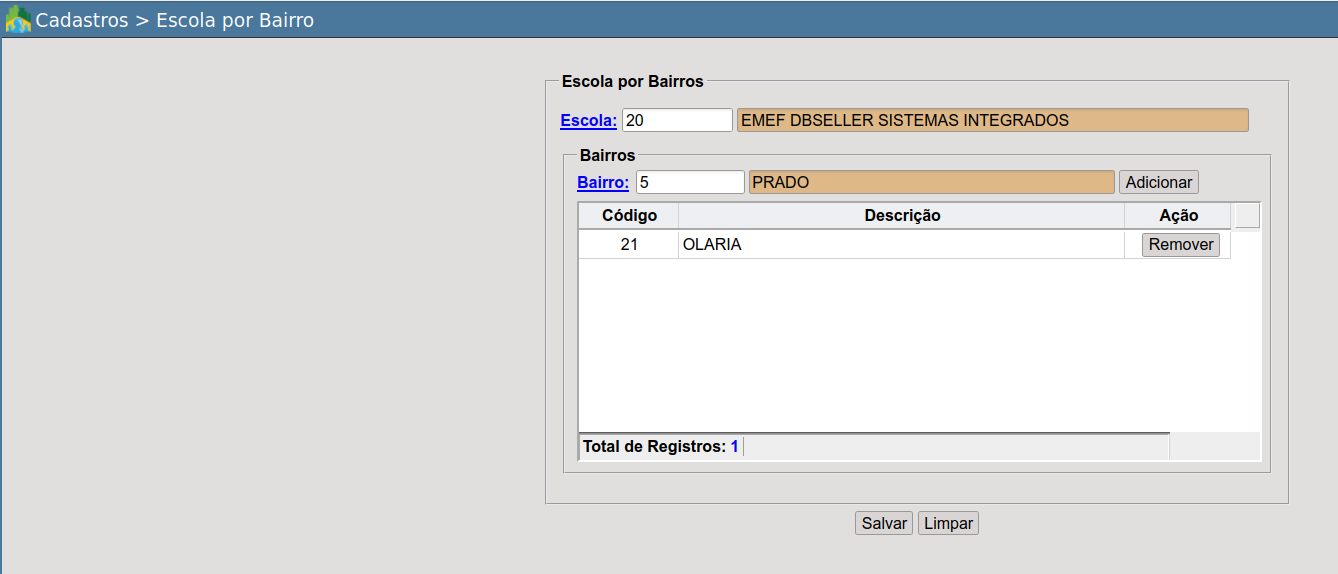Viewport: 1338px width, 574px height.
Task: Click the PRADO description field
Action: (931, 182)
